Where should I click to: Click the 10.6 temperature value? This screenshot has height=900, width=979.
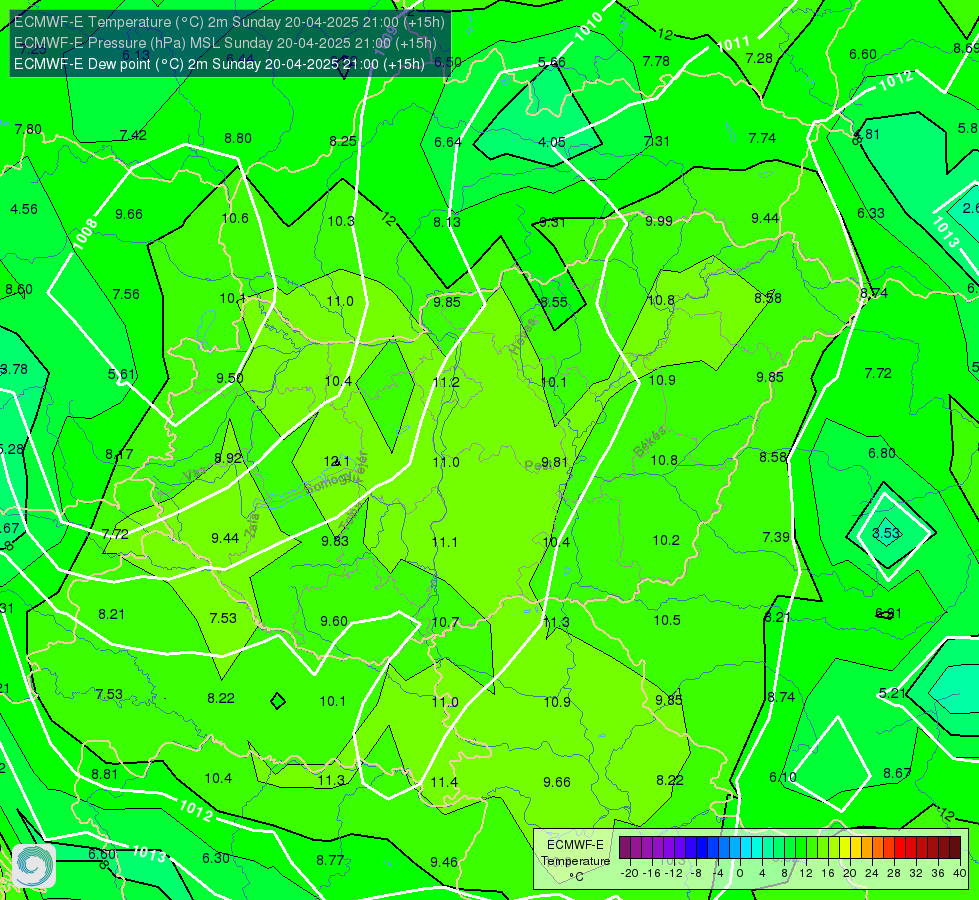click(x=235, y=219)
